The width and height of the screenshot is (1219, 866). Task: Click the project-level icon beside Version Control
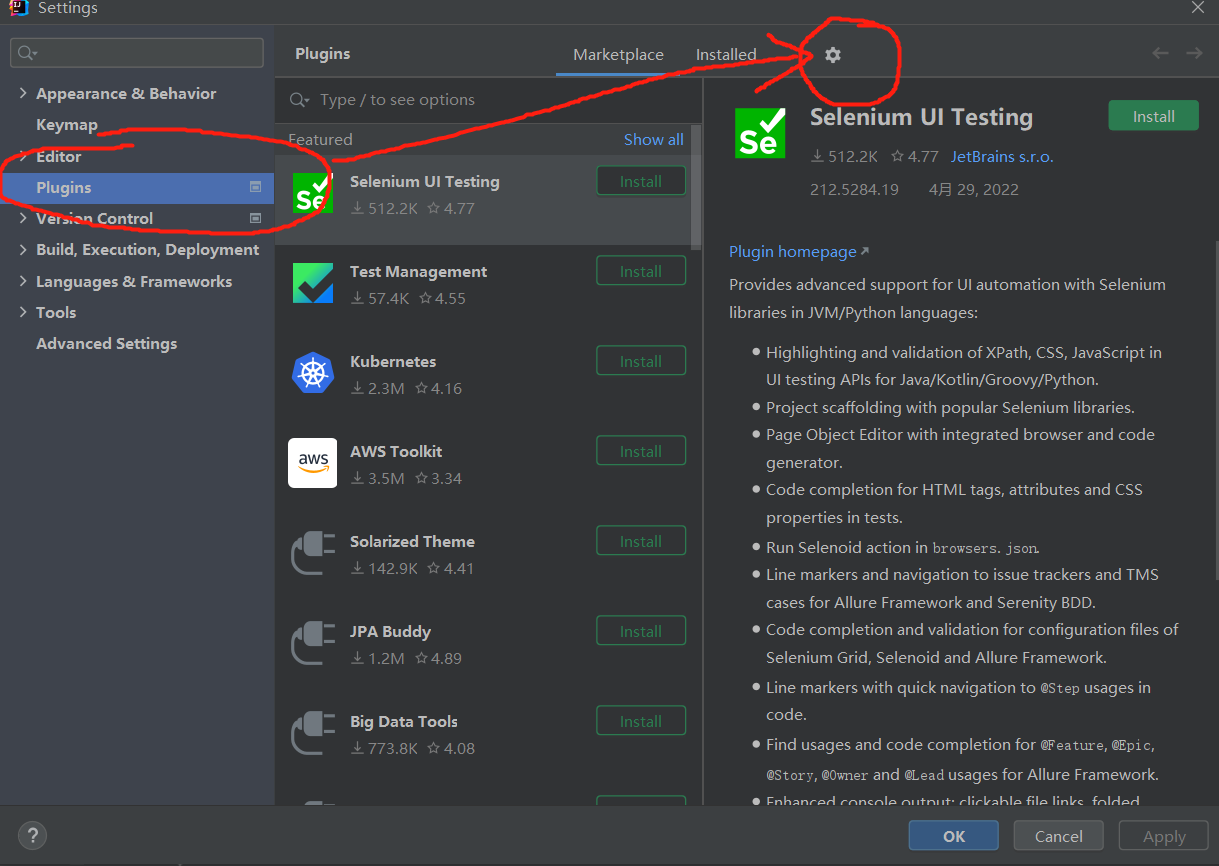[x=255, y=218]
